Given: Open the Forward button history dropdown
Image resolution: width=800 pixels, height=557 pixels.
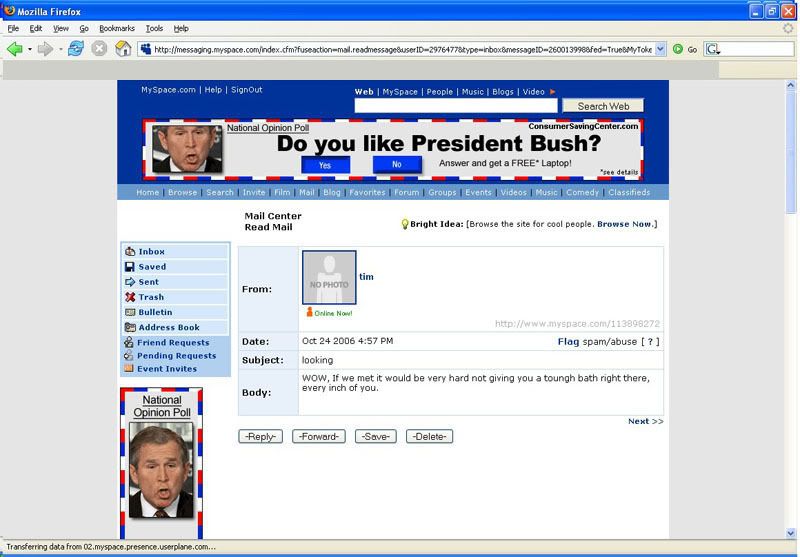Looking at the screenshot, I should [61, 49].
